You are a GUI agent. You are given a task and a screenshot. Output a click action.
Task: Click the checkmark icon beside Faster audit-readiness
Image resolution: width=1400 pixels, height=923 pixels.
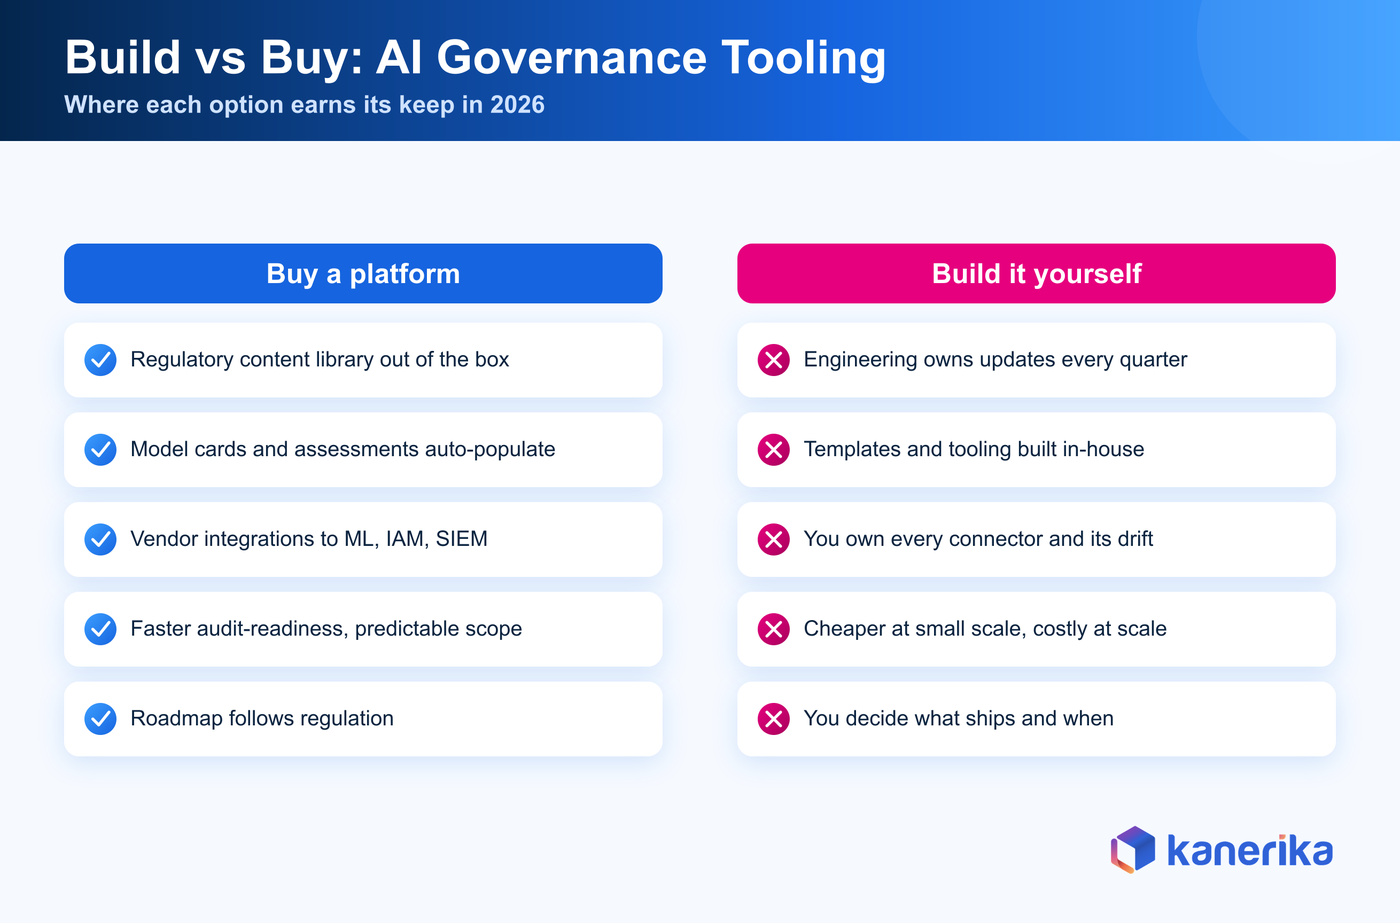tap(100, 629)
